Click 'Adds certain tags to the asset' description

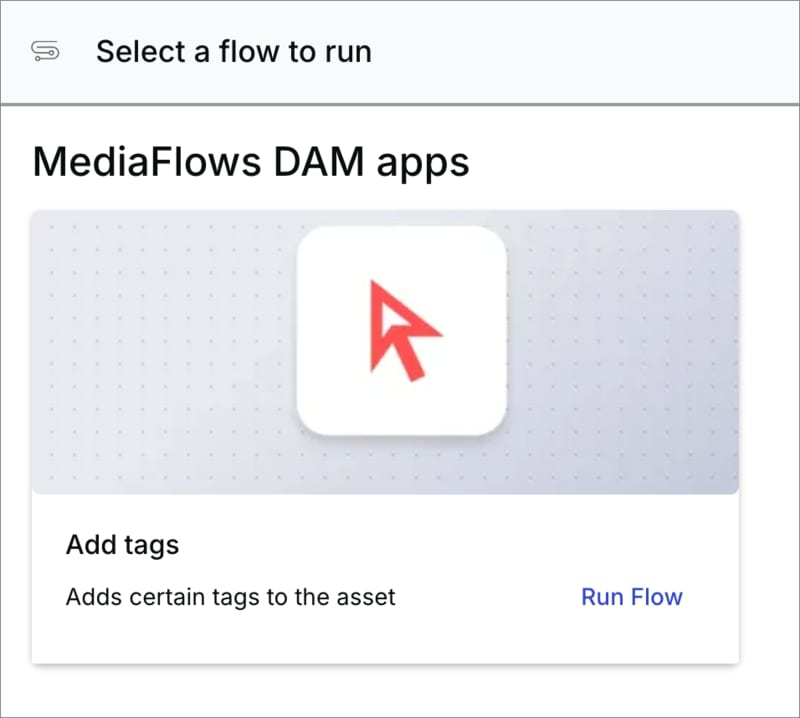pos(230,597)
